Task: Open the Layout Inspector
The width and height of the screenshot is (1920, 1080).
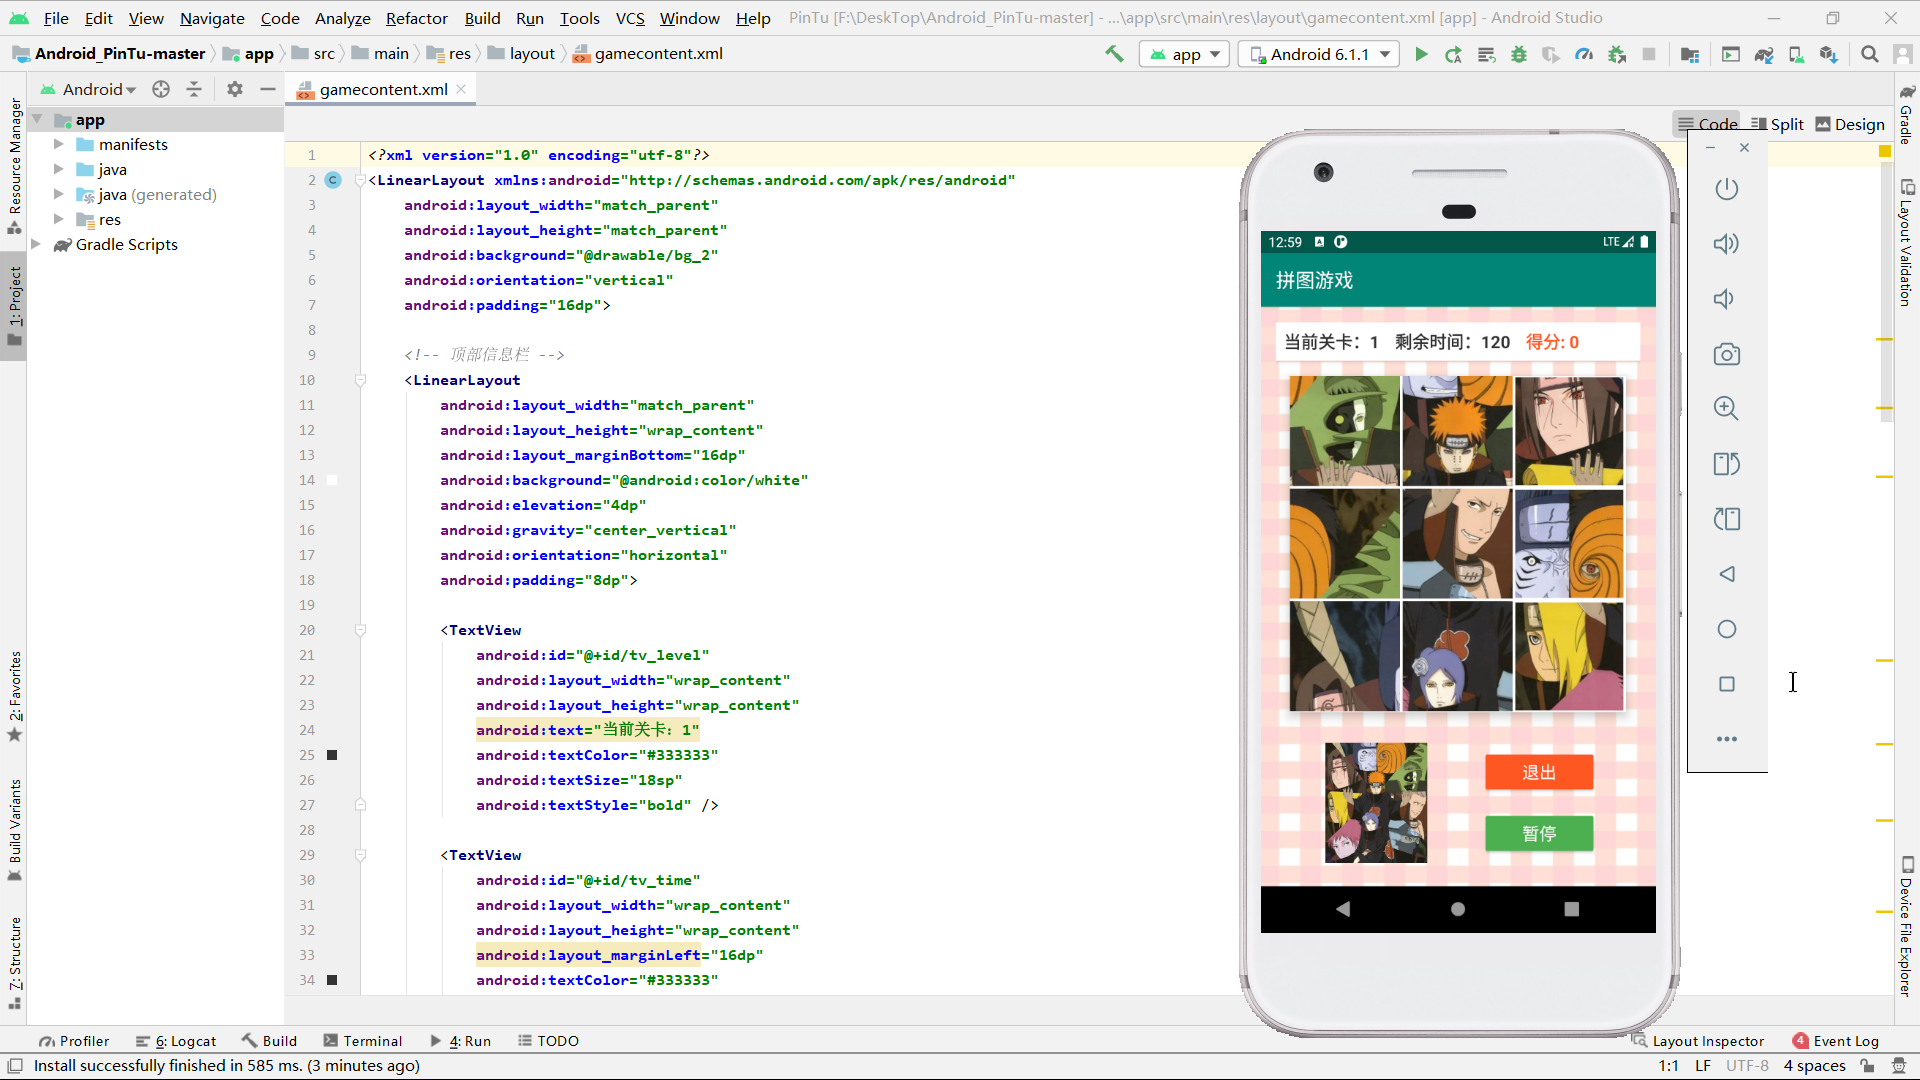Action: coord(1698,1041)
